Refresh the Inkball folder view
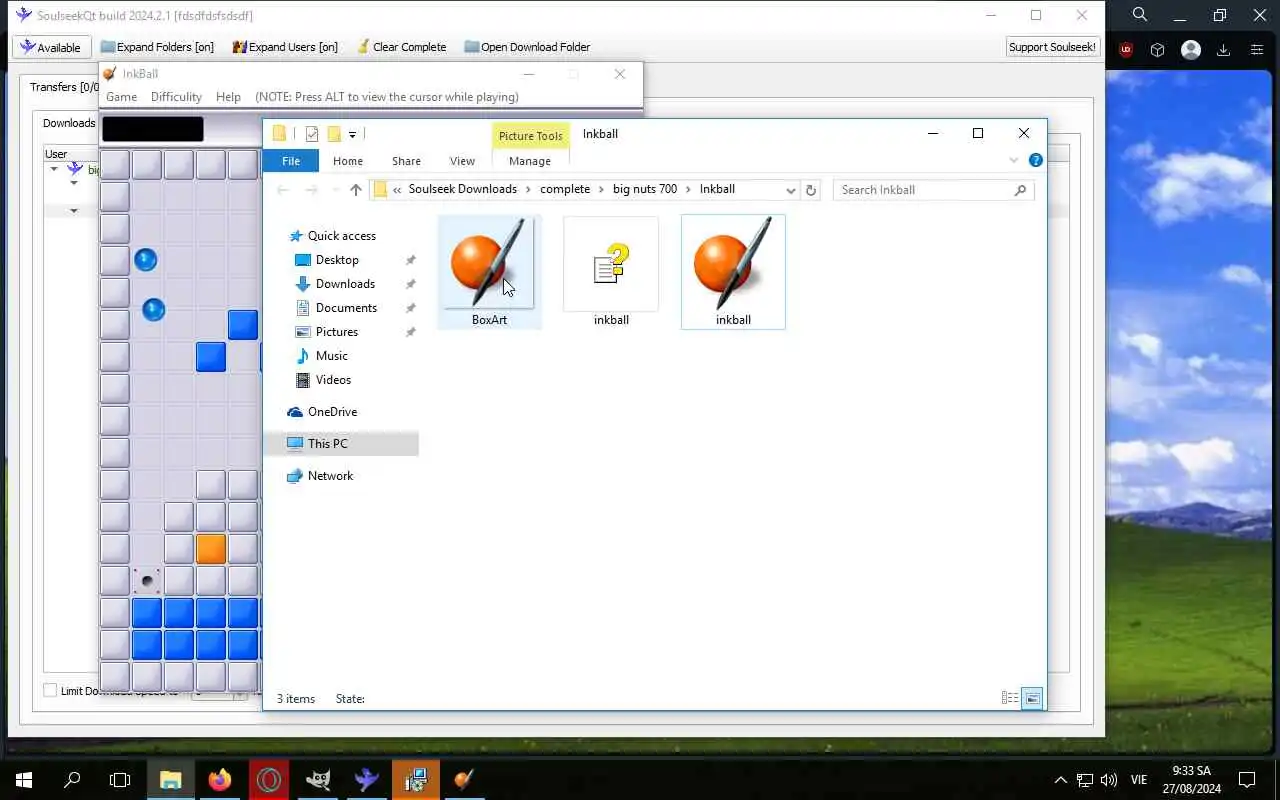This screenshot has width=1280, height=800. click(x=811, y=190)
